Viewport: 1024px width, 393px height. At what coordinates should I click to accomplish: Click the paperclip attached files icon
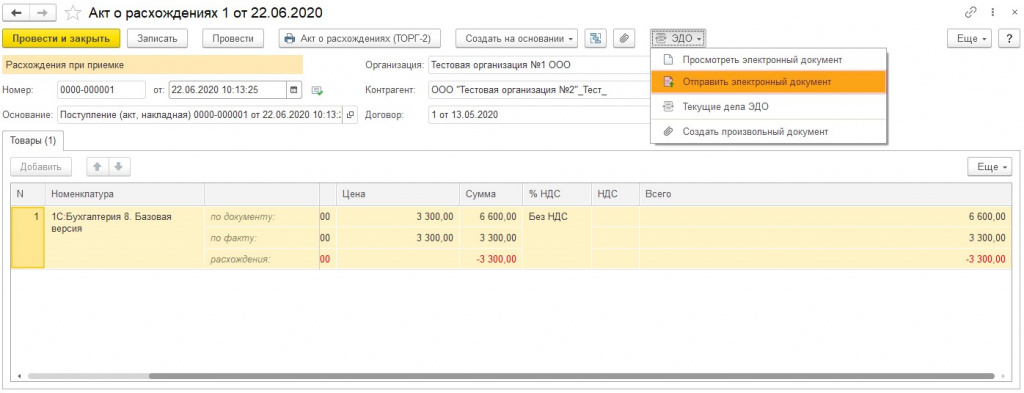pos(624,39)
